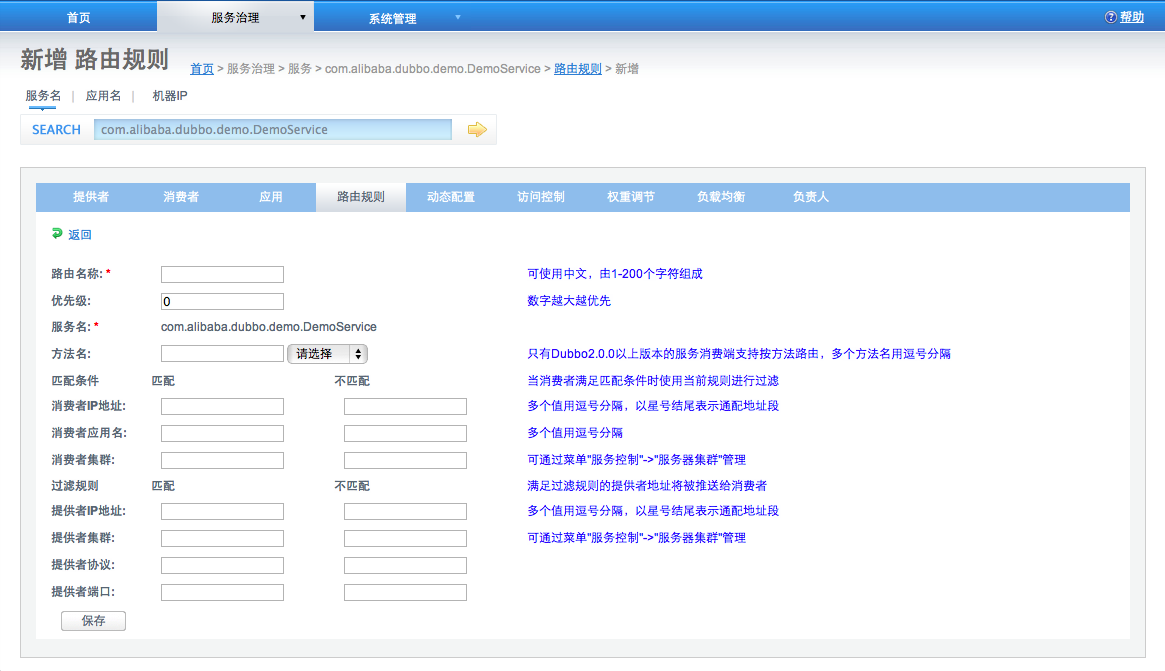This screenshot has height=671, width=1165.
Task: Focus the 路由名称 input field
Action: coord(222,274)
